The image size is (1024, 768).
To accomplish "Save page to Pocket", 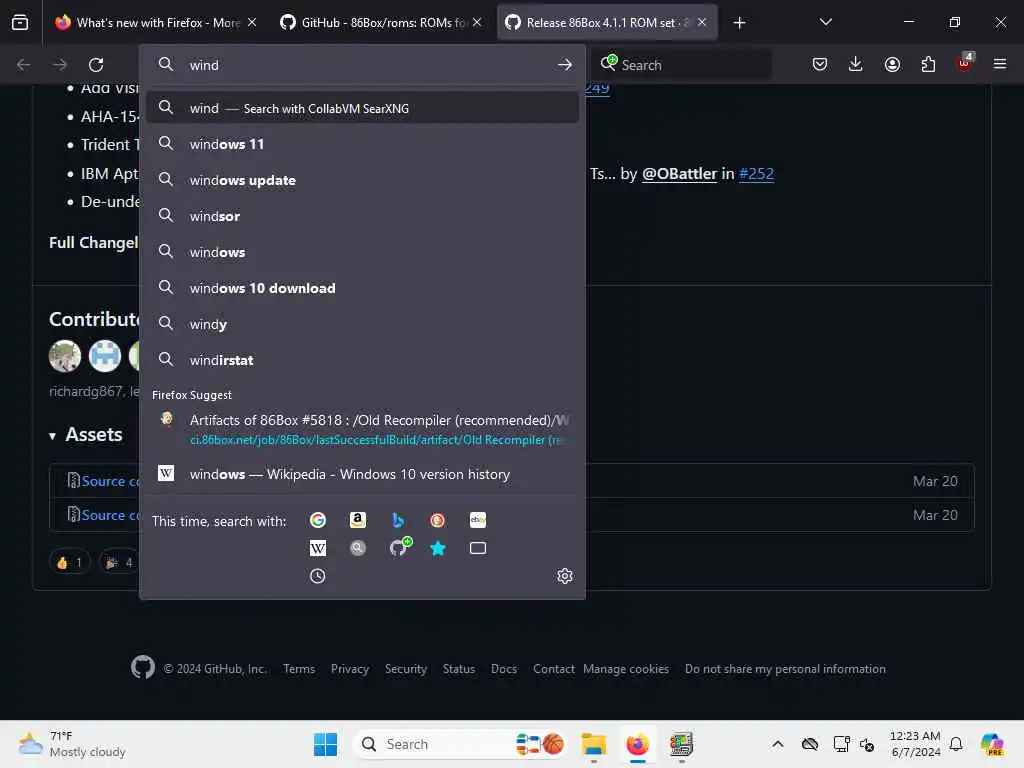I will click(820, 64).
